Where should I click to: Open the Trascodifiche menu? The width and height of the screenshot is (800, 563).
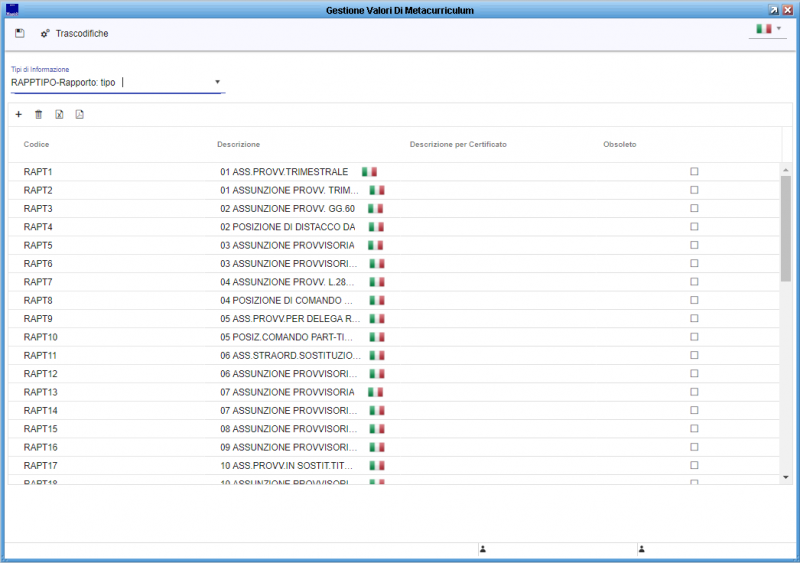(x=74, y=34)
